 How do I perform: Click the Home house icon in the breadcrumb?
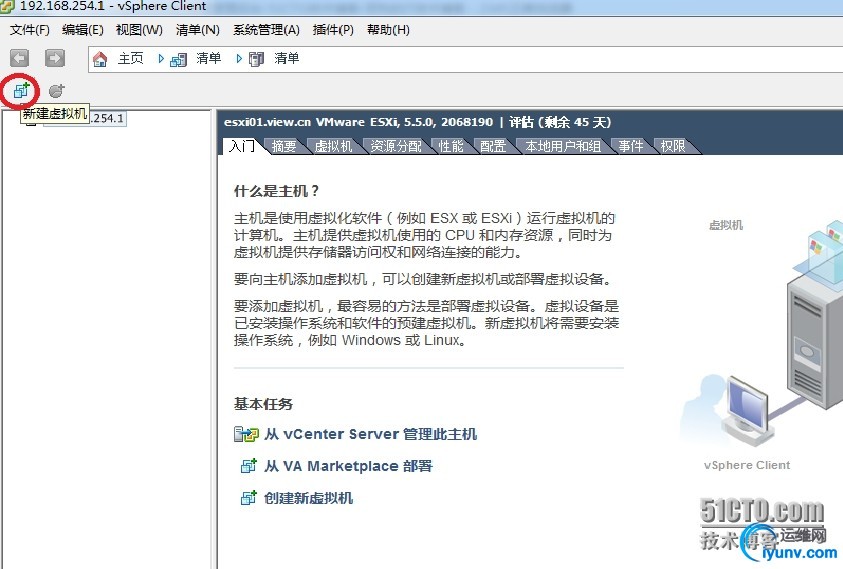pyautogui.click(x=100, y=59)
